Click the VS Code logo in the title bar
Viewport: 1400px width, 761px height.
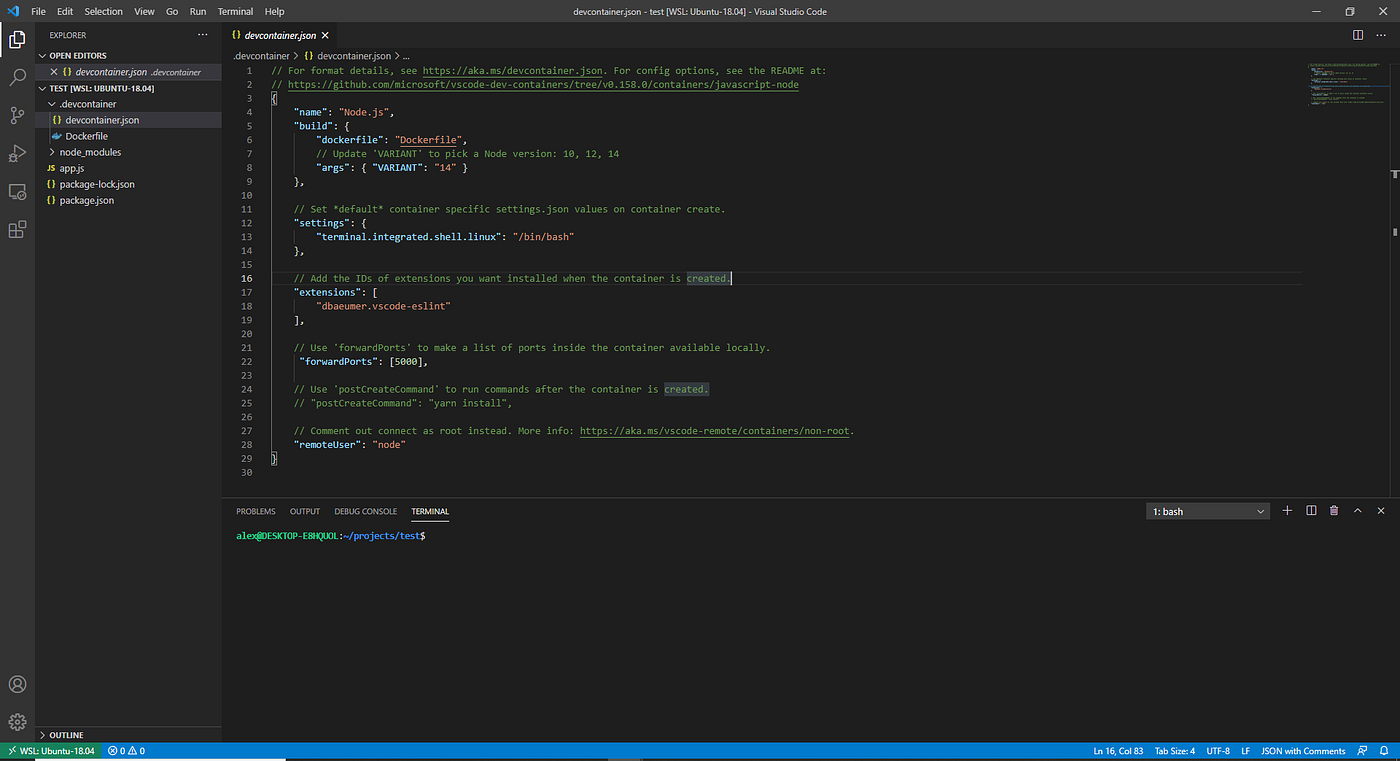coord(14,11)
